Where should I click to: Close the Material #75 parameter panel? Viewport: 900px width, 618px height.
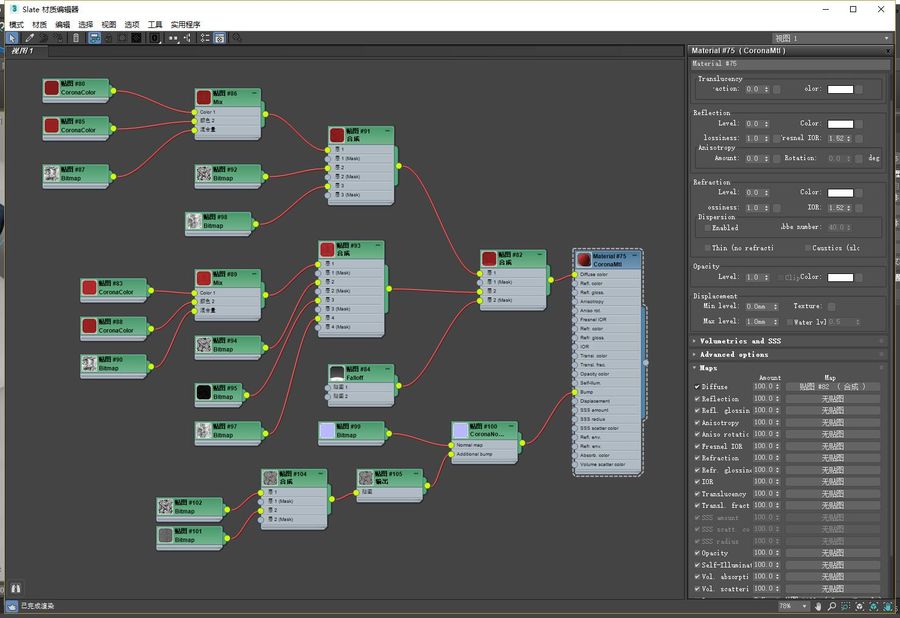pyautogui.click(x=889, y=51)
